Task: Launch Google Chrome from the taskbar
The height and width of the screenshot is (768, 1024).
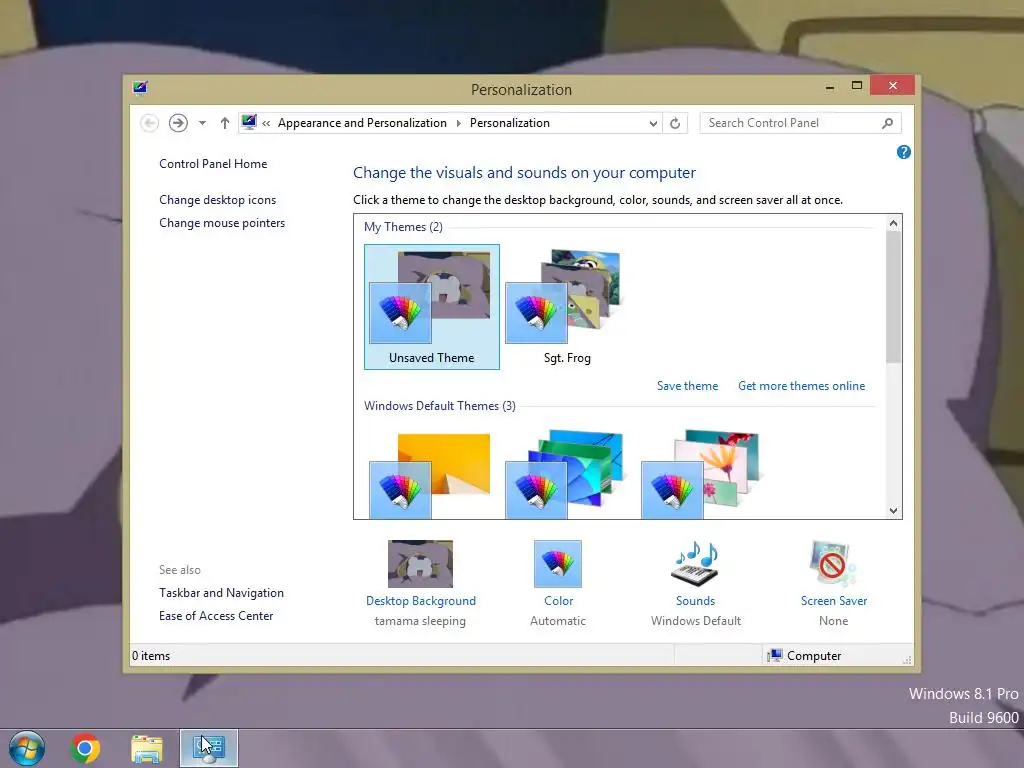Action: point(85,748)
